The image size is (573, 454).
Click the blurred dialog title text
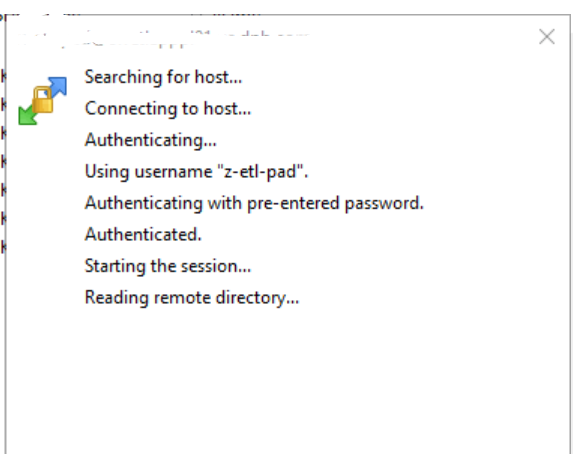164,39
